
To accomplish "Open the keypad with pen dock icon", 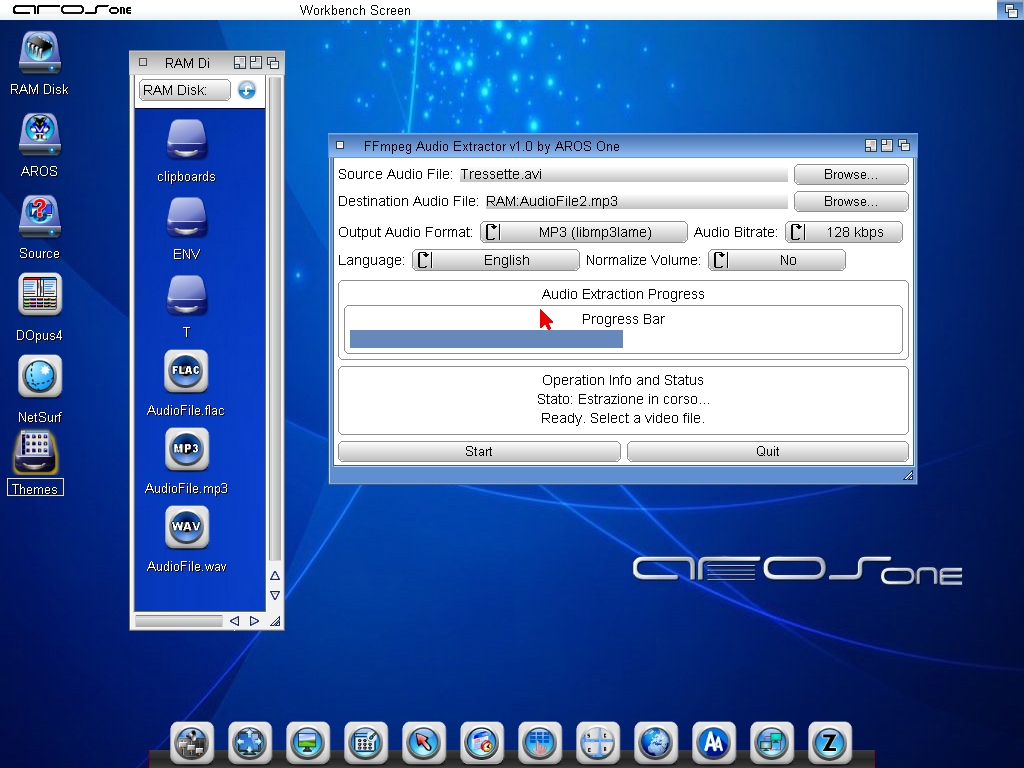I will pyautogui.click(x=366, y=743).
